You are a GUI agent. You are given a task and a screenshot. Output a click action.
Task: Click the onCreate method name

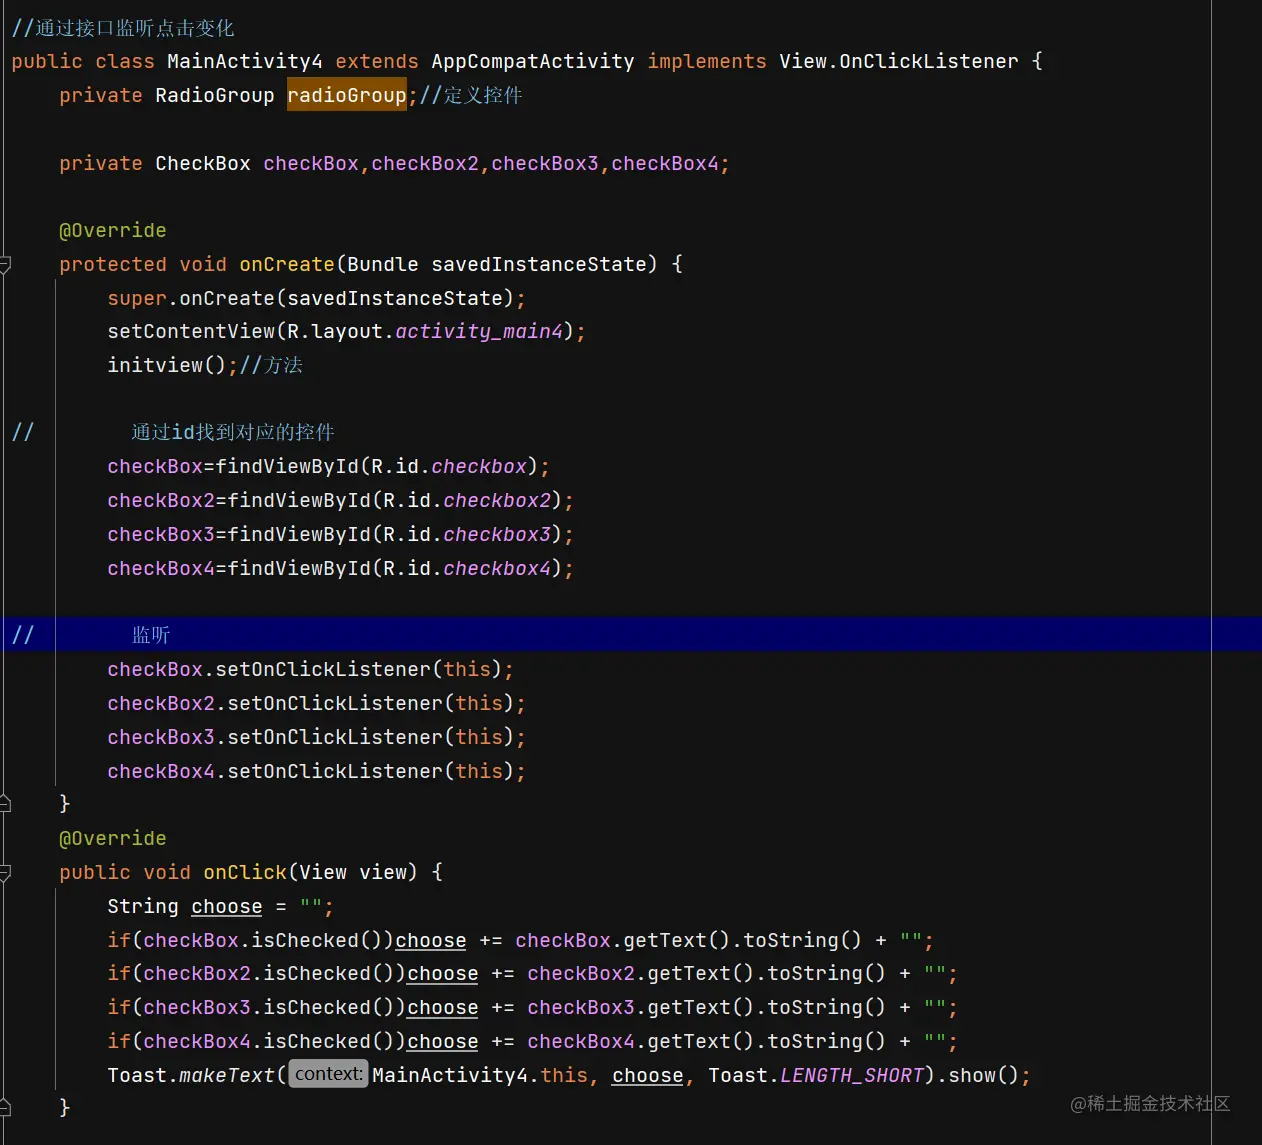pyautogui.click(x=287, y=264)
